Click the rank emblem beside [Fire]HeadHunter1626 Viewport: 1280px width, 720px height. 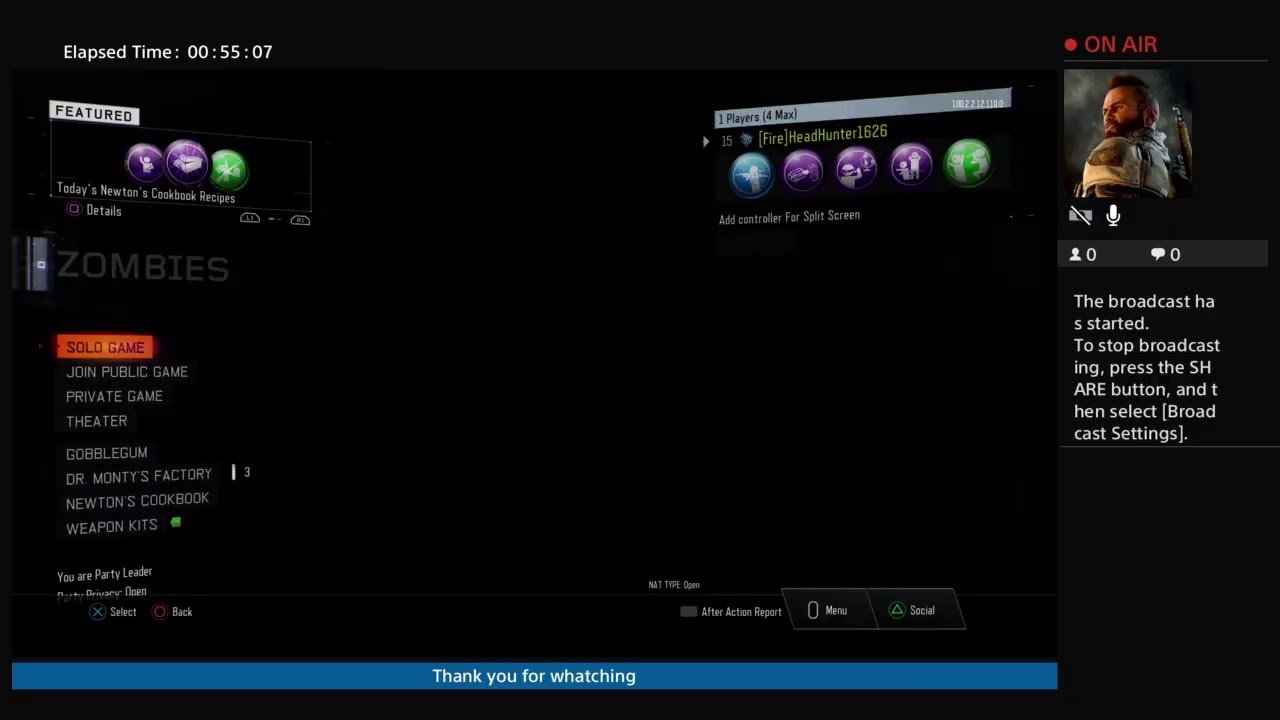pos(746,140)
